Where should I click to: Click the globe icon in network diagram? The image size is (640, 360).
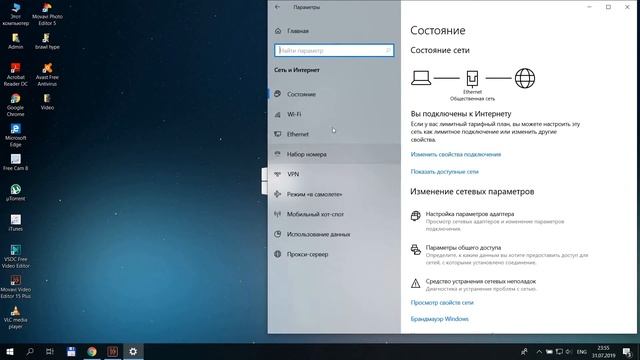[524, 78]
